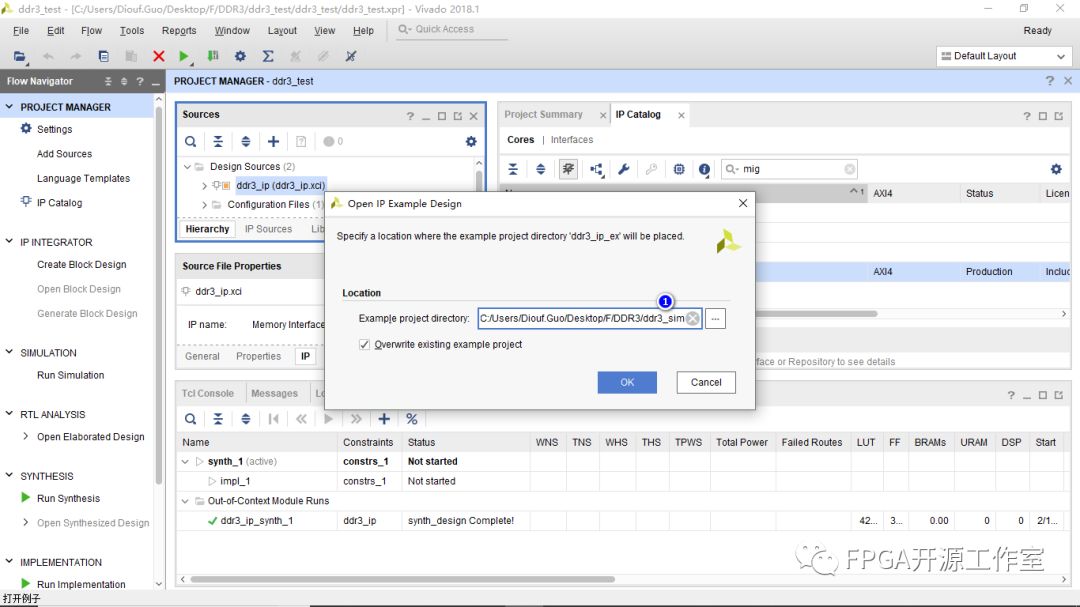Collapse the PROJECT MANAGER section

[x=9, y=107]
